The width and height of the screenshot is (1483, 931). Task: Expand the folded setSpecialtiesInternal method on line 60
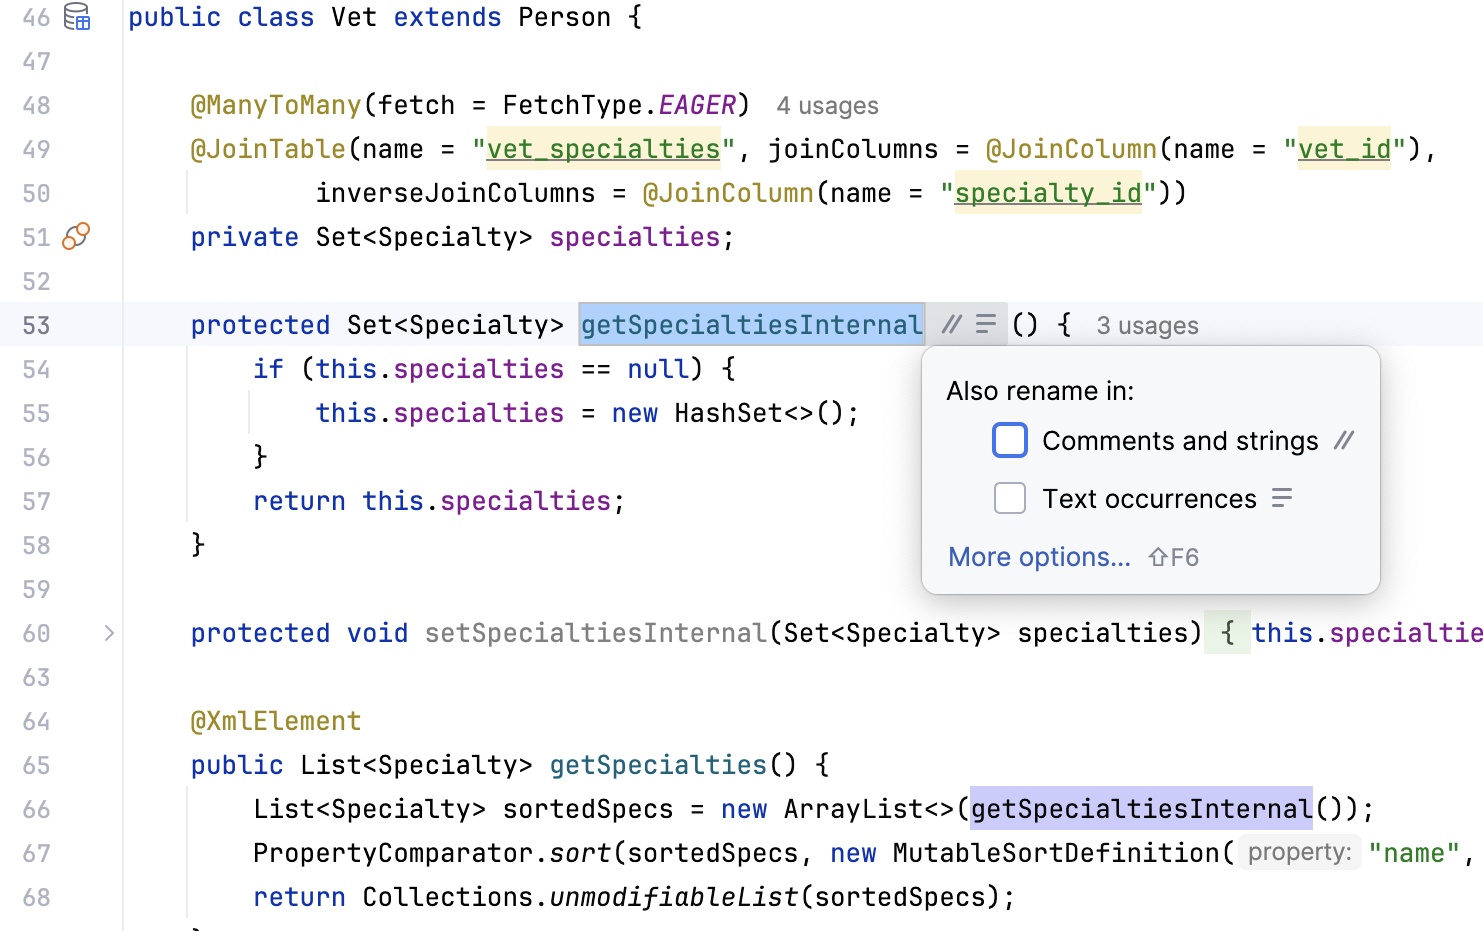tap(109, 633)
